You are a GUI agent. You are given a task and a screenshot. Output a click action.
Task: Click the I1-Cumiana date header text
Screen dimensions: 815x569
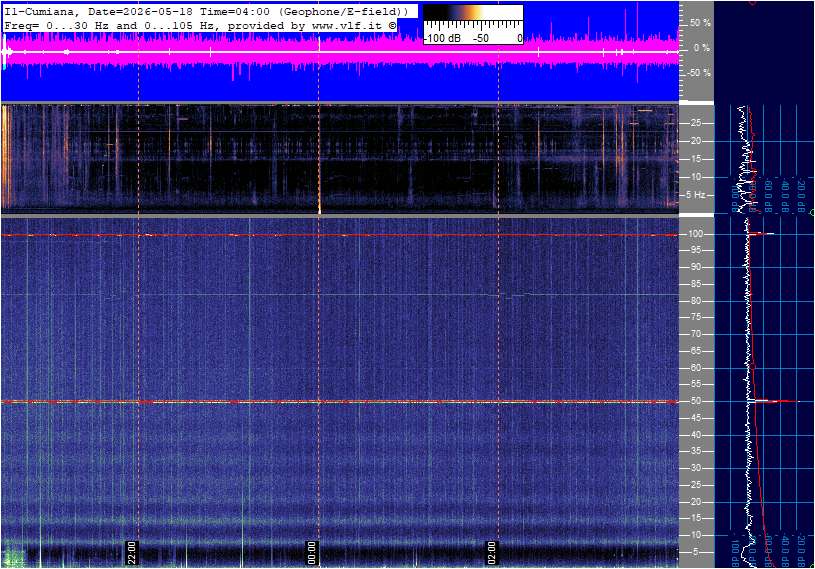(x=206, y=11)
